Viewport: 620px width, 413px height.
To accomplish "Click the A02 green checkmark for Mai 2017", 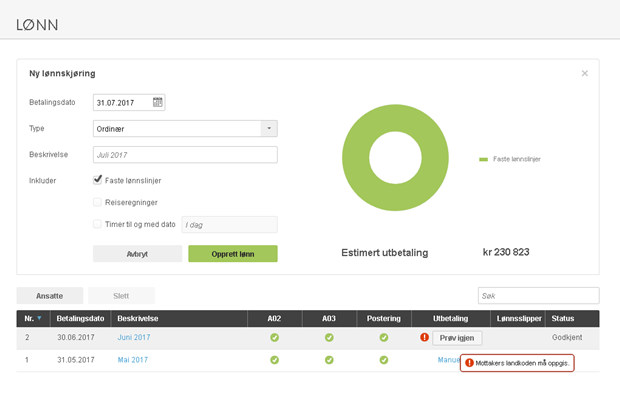I will click(274, 360).
